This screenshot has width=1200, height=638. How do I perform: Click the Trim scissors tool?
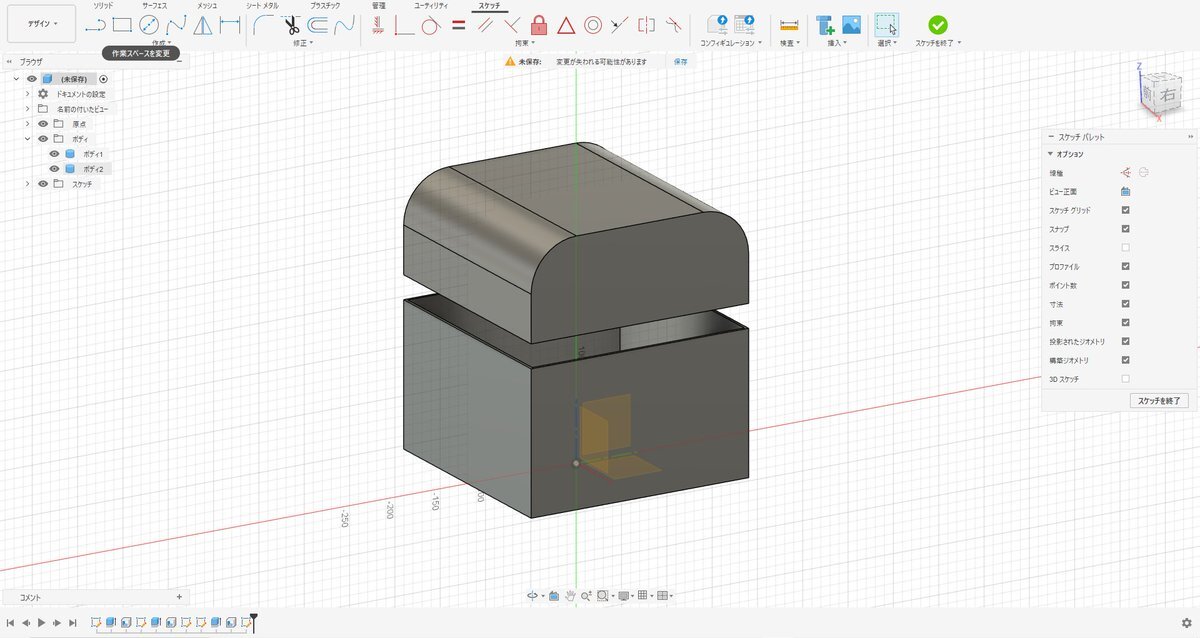click(x=291, y=25)
